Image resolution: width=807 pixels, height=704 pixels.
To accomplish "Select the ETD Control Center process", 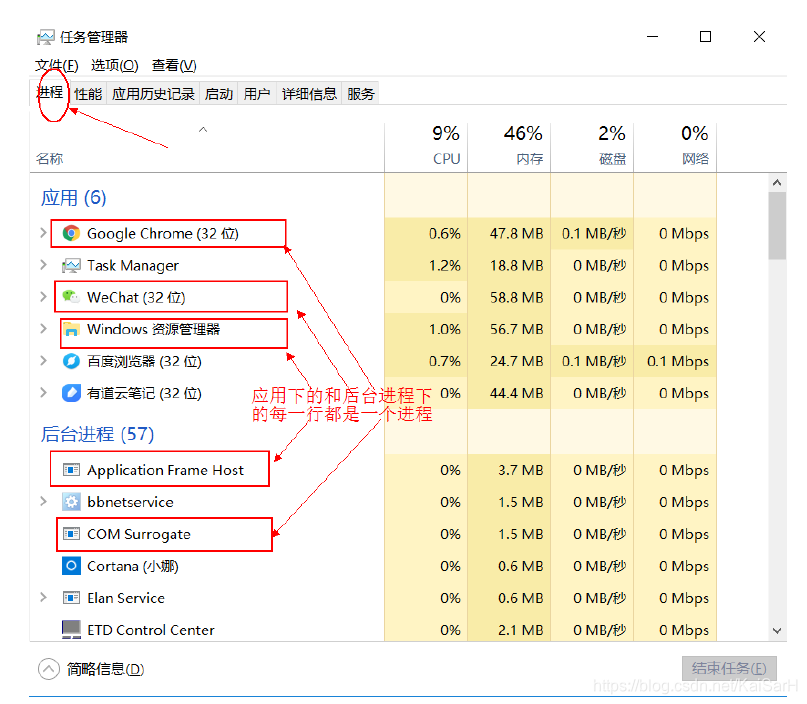I will [148, 630].
